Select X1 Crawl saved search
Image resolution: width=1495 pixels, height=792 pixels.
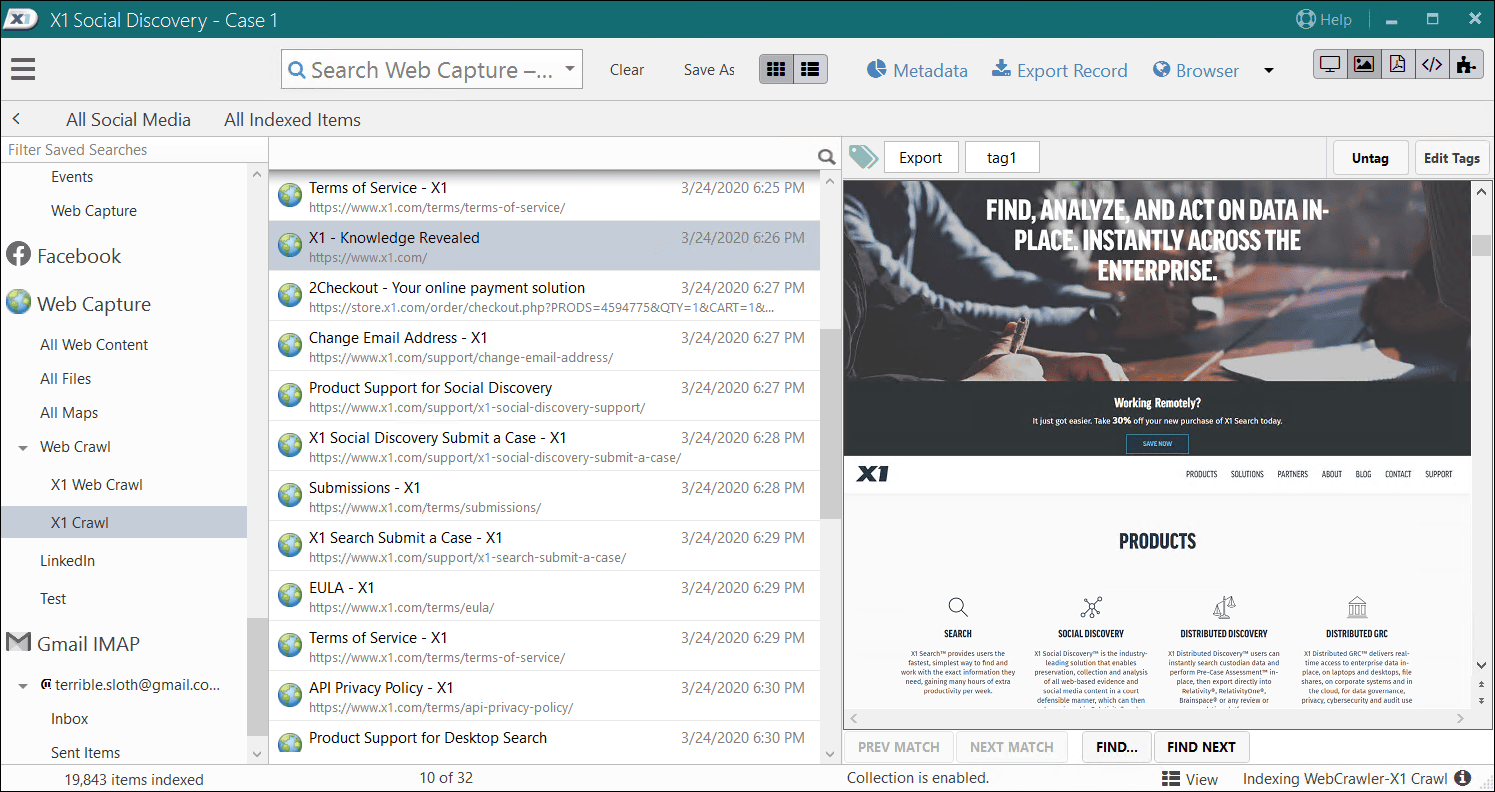coord(124,523)
